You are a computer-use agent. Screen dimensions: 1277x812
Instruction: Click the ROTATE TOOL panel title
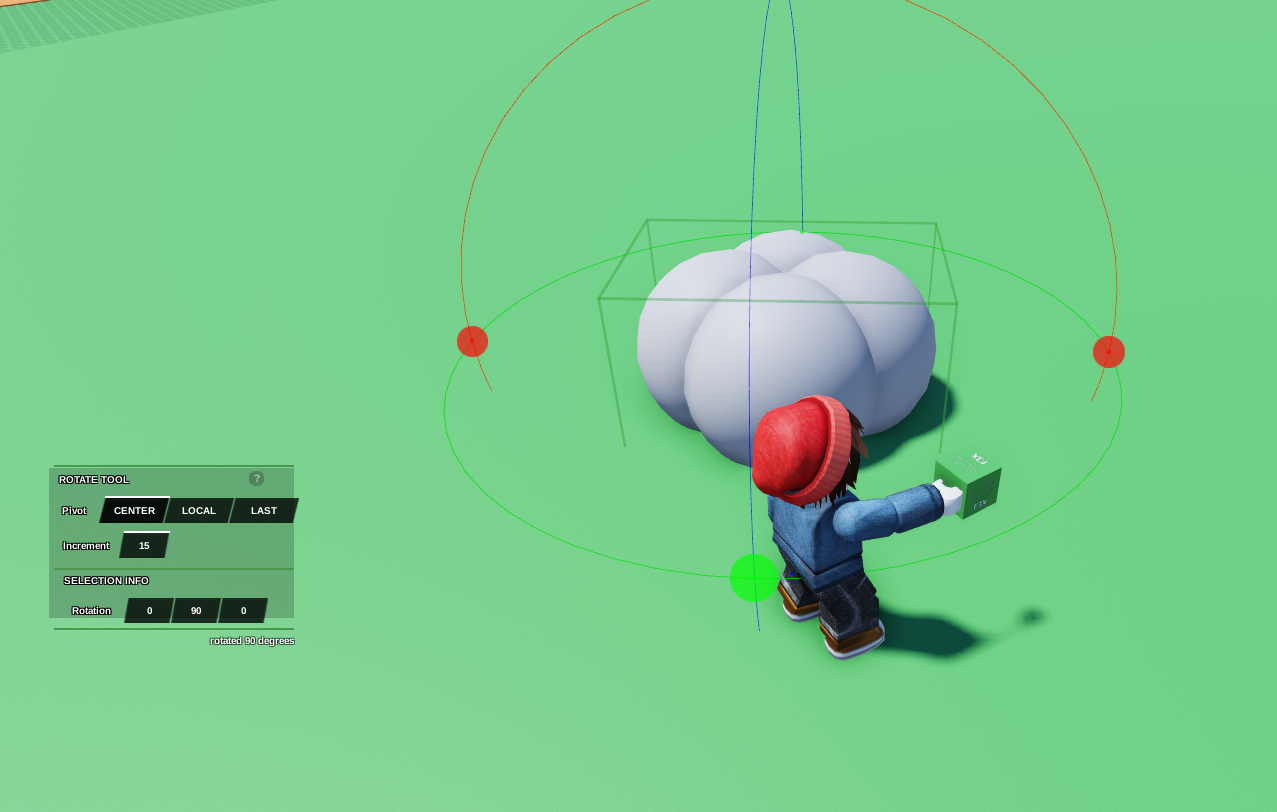click(x=94, y=480)
